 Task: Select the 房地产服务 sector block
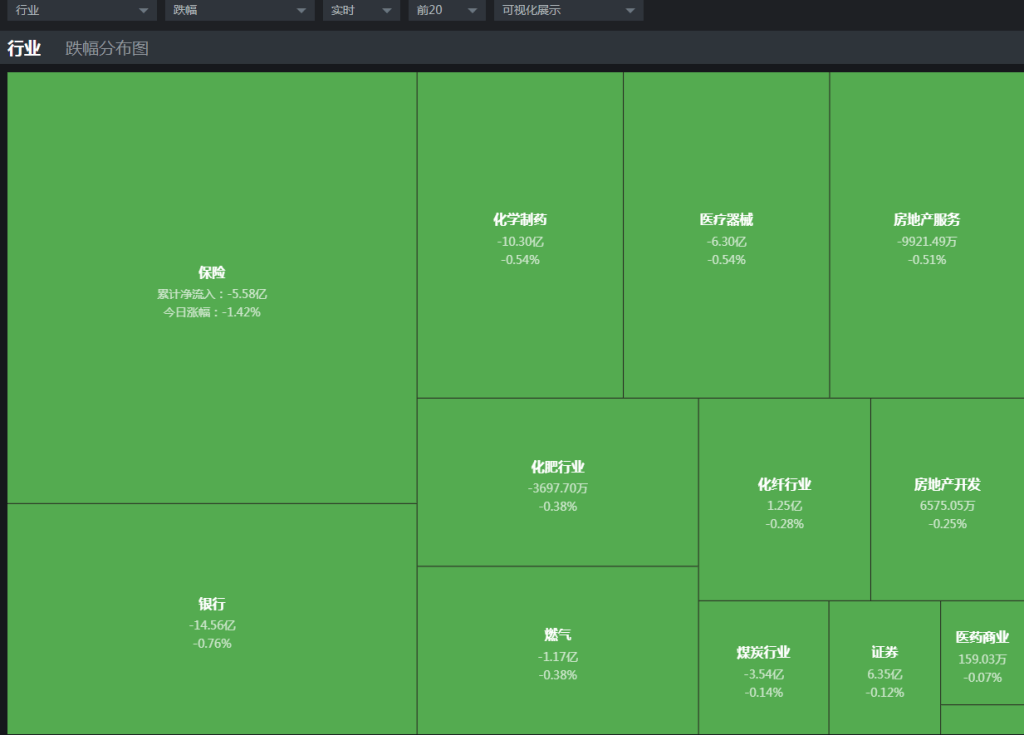(x=927, y=236)
